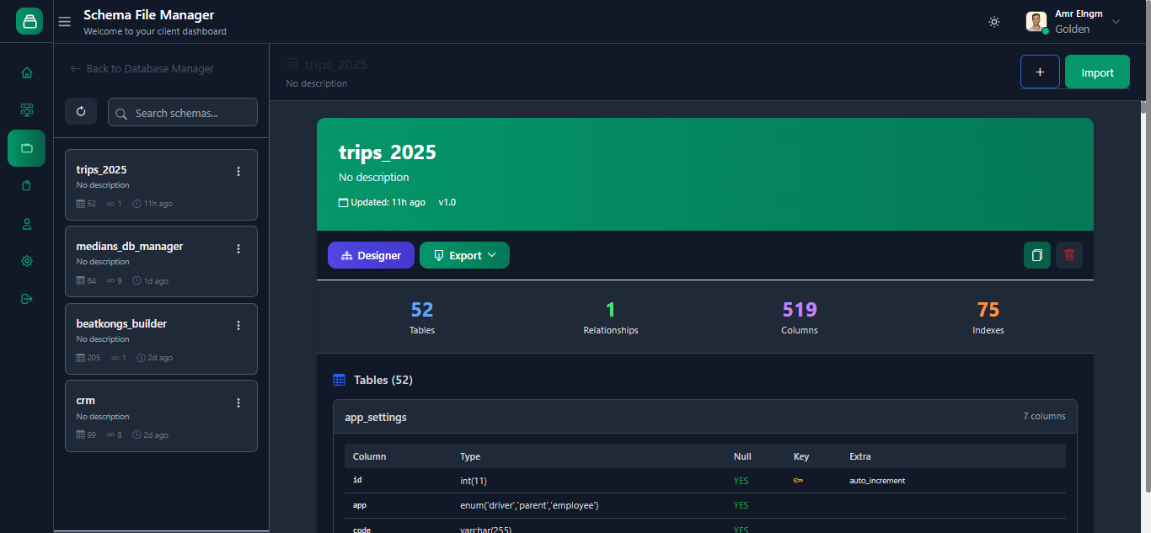Screen dimensions: 1151x533
Task: Open the Designer button
Action: (x=371, y=255)
